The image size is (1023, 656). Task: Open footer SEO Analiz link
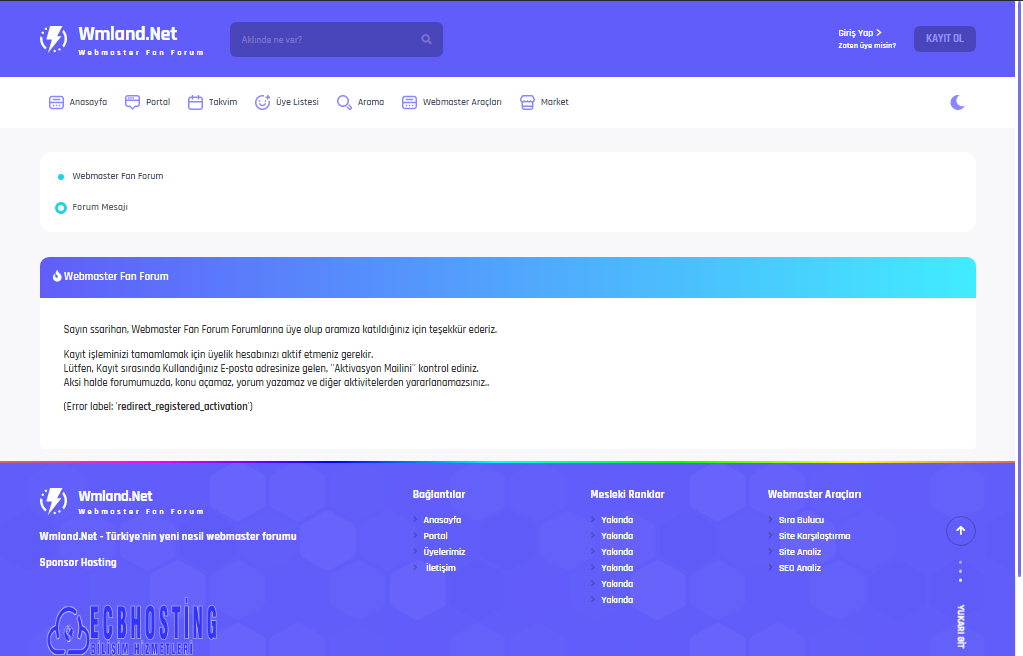click(799, 568)
